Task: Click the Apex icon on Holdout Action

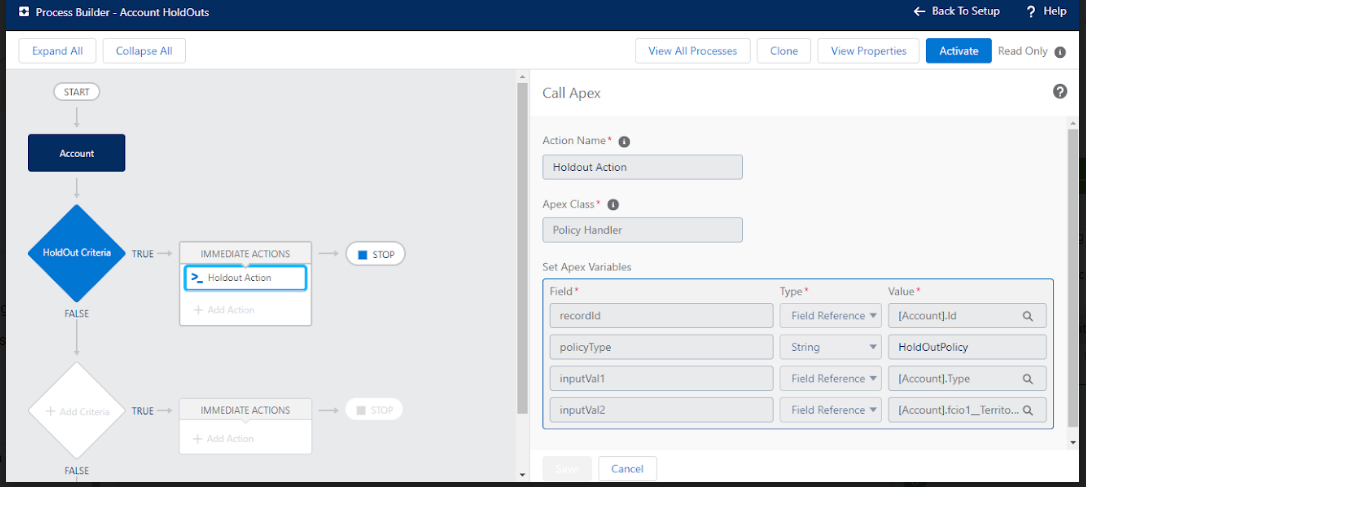Action: [x=197, y=278]
